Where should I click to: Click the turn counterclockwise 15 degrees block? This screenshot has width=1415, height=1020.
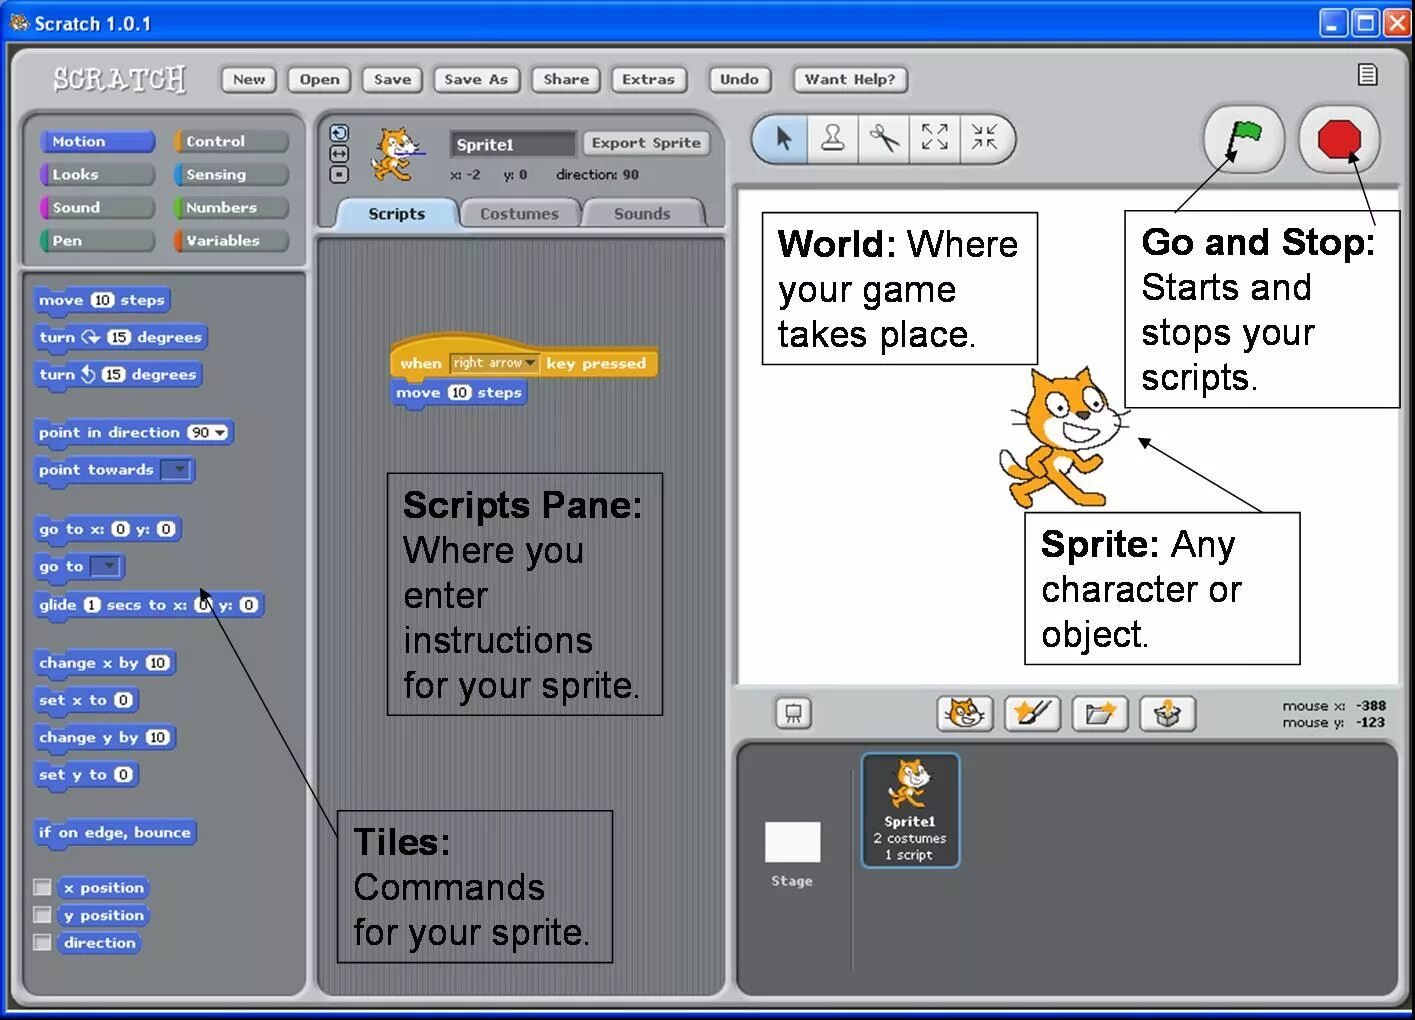pyautogui.click(x=118, y=375)
